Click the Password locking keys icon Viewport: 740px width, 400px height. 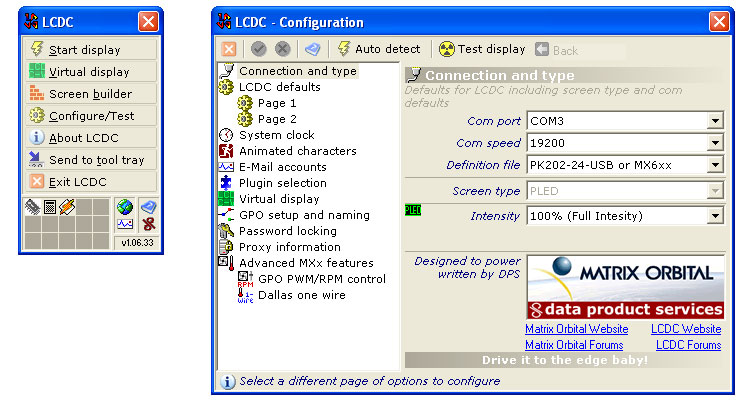tap(227, 231)
